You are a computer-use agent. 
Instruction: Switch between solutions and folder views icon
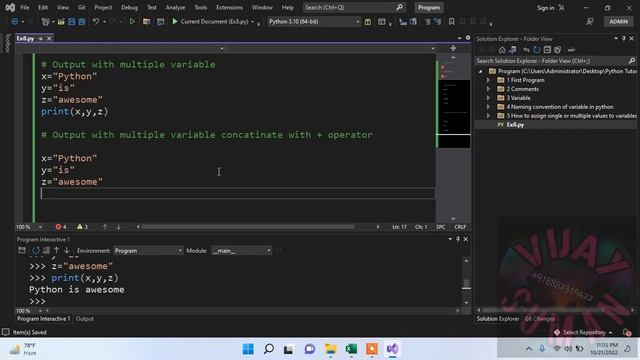point(513,50)
